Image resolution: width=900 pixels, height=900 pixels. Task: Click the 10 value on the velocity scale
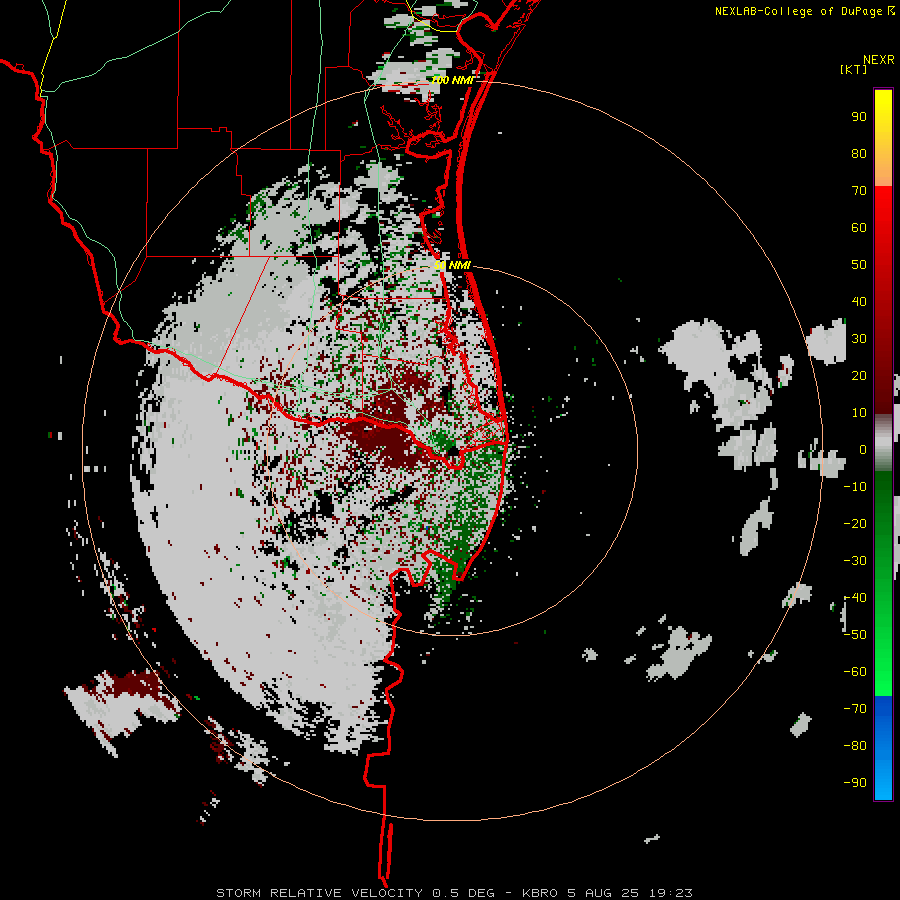click(x=859, y=413)
